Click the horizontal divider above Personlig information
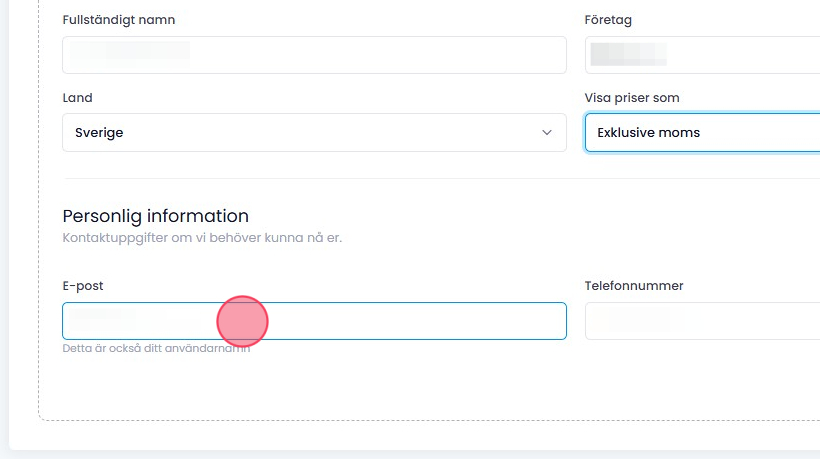Viewport: 820px width, 459px height. coord(440,179)
